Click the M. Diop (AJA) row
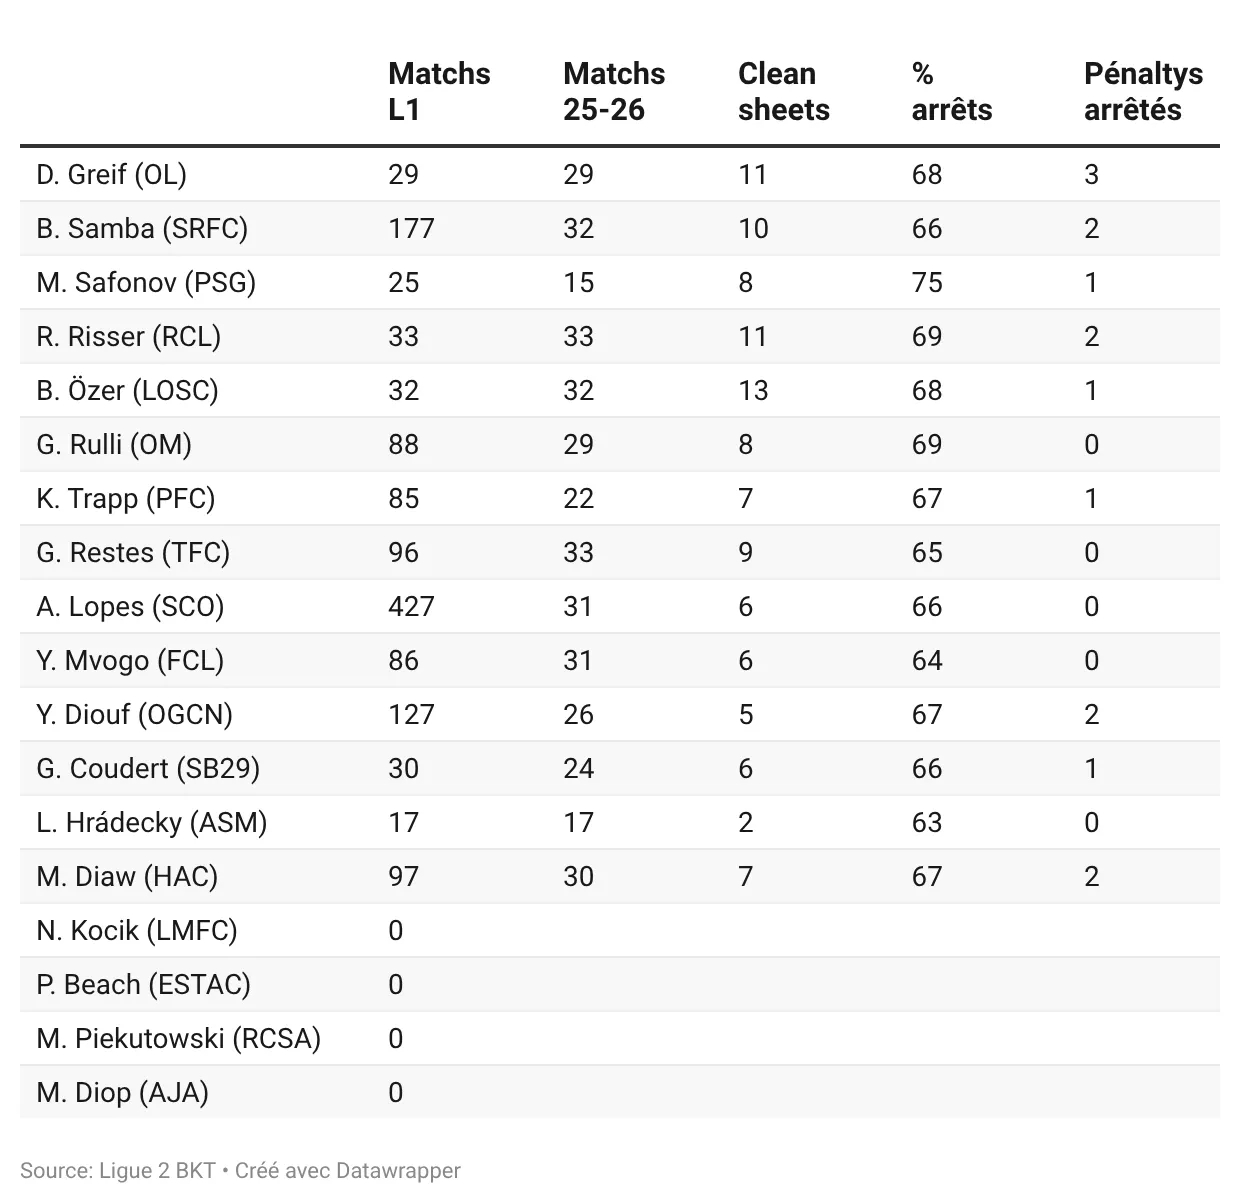The image size is (1240, 1204). click(x=620, y=1092)
